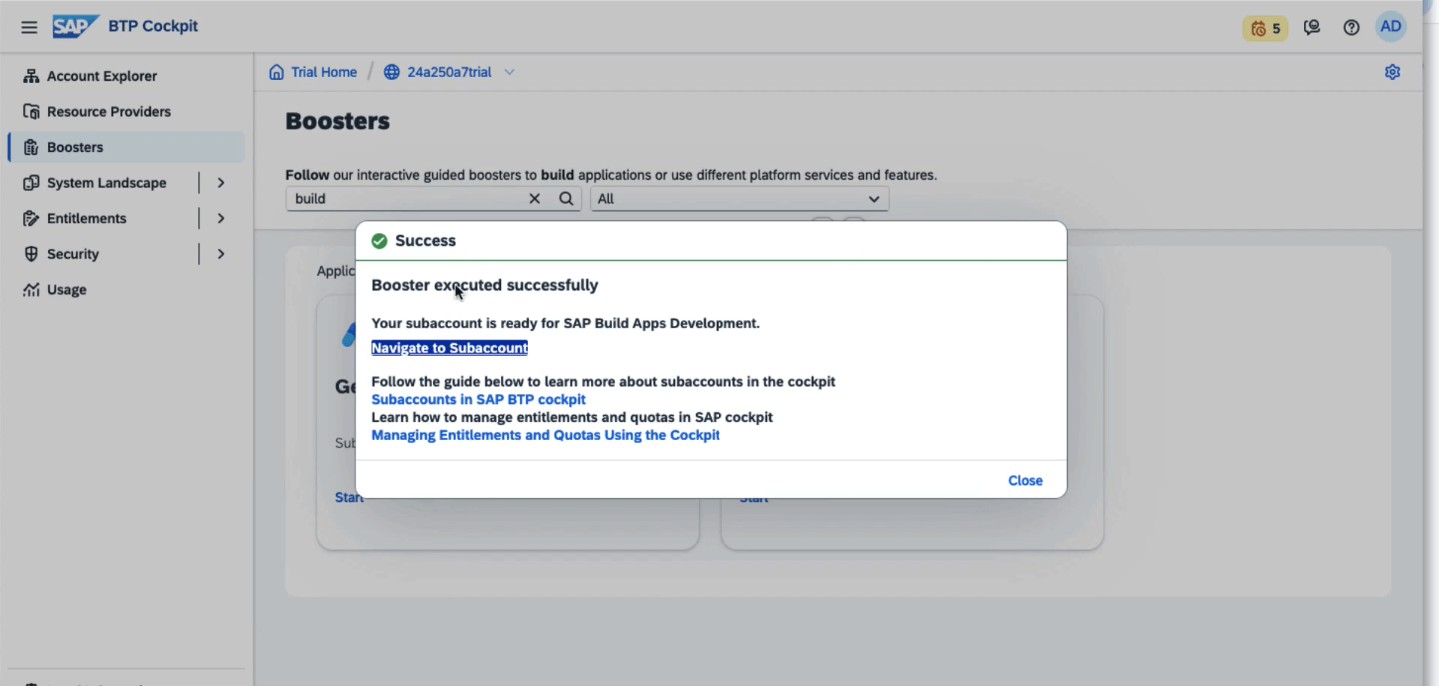Open the AD user profile avatar
The image size is (1439, 686).
[1390, 27]
